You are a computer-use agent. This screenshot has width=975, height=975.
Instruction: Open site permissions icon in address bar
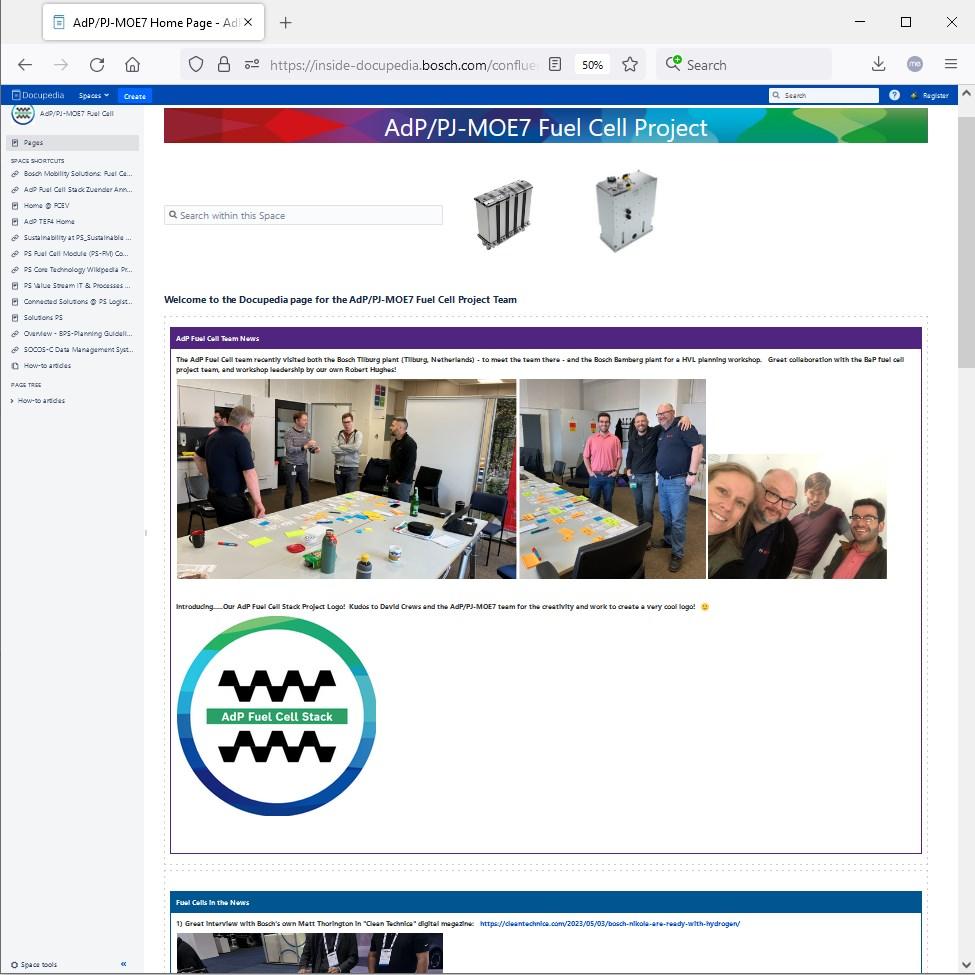[x=252, y=64]
